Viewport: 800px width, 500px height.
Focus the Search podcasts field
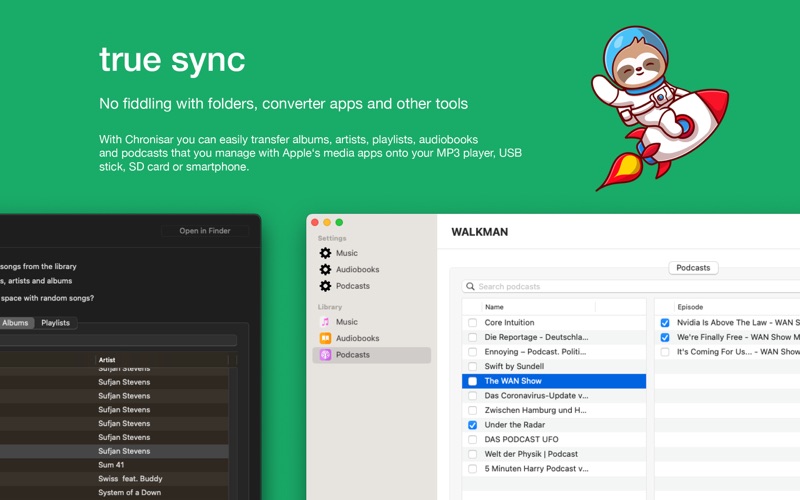(631, 287)
